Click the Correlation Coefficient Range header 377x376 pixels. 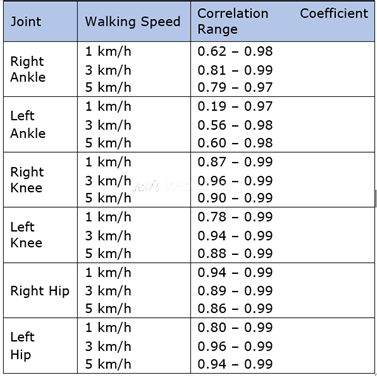283,21
